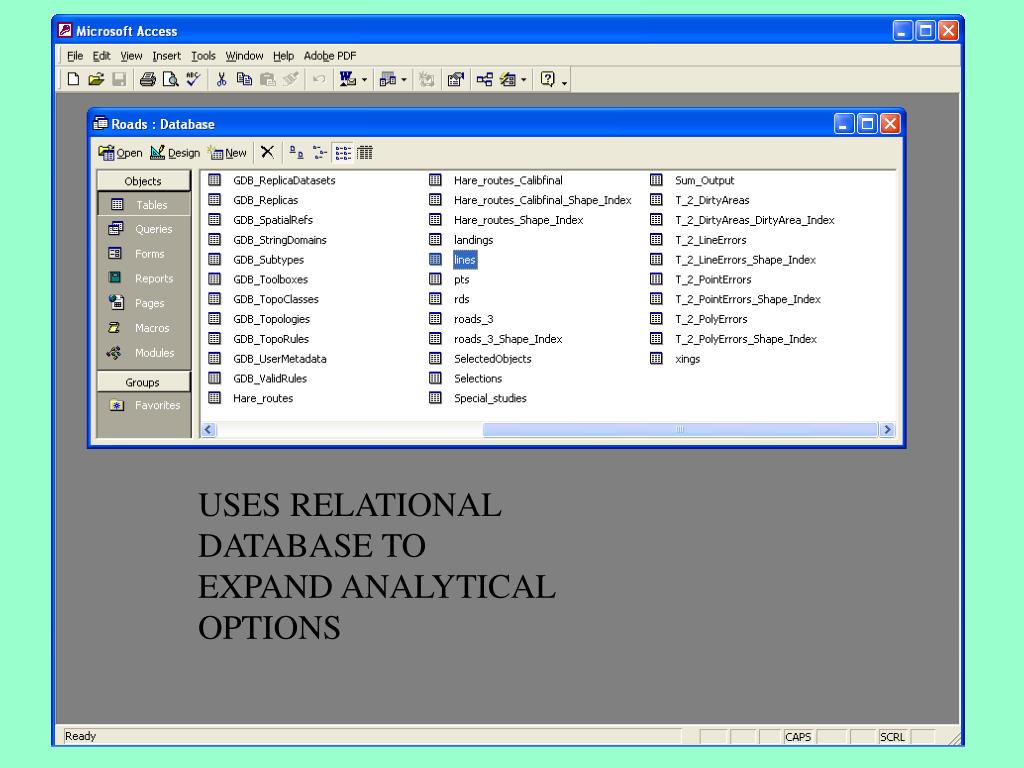The height and width of the screenshot is (768, 1024).
Task: Open the File menu
Action: pyautogui.click(x=75, y=56)
